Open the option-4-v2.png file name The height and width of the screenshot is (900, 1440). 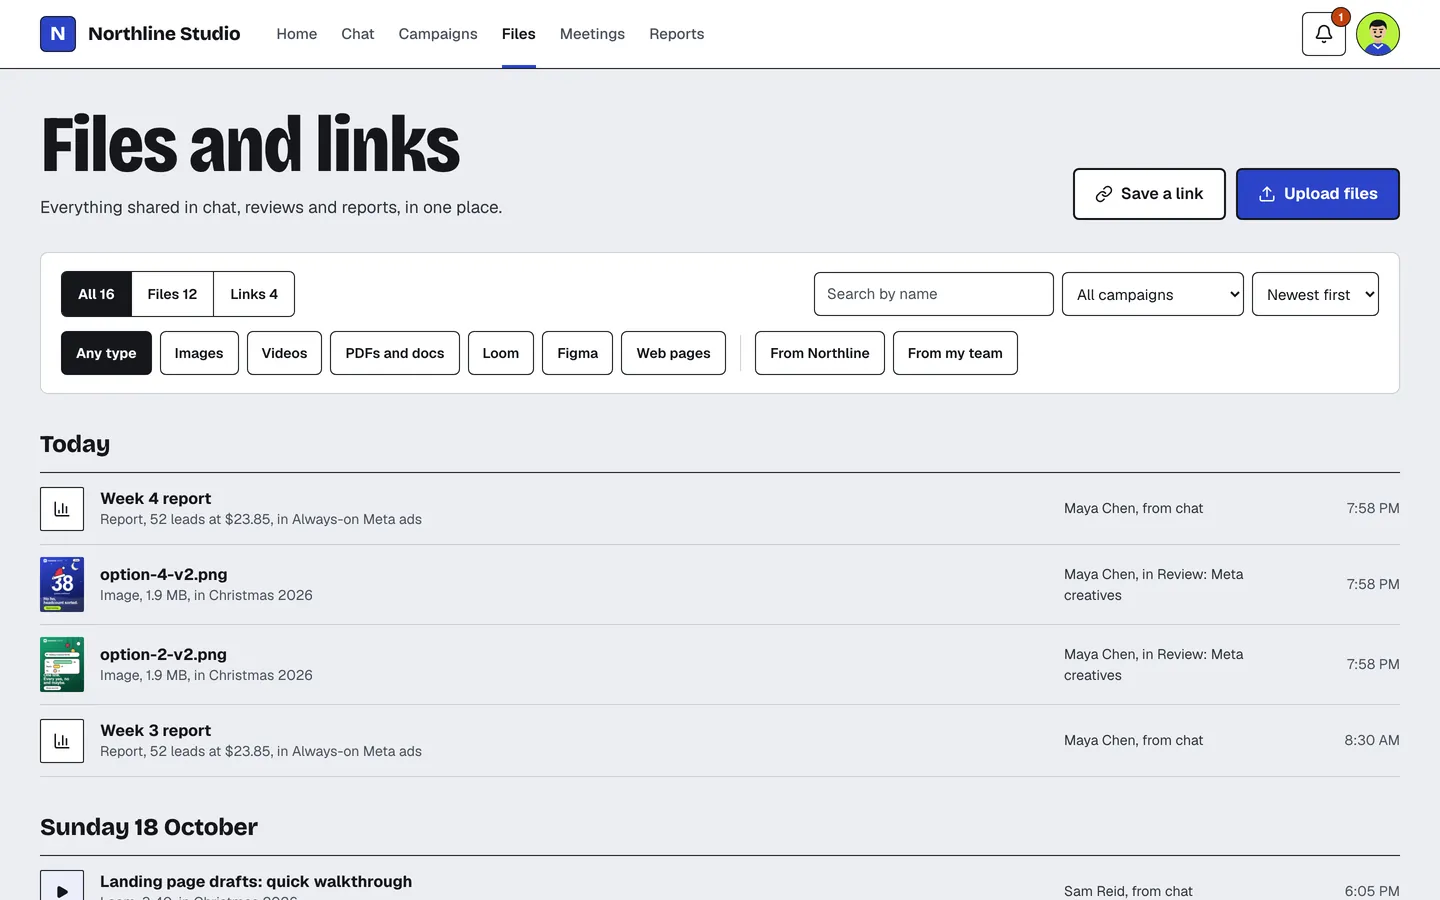pos(164,575)
